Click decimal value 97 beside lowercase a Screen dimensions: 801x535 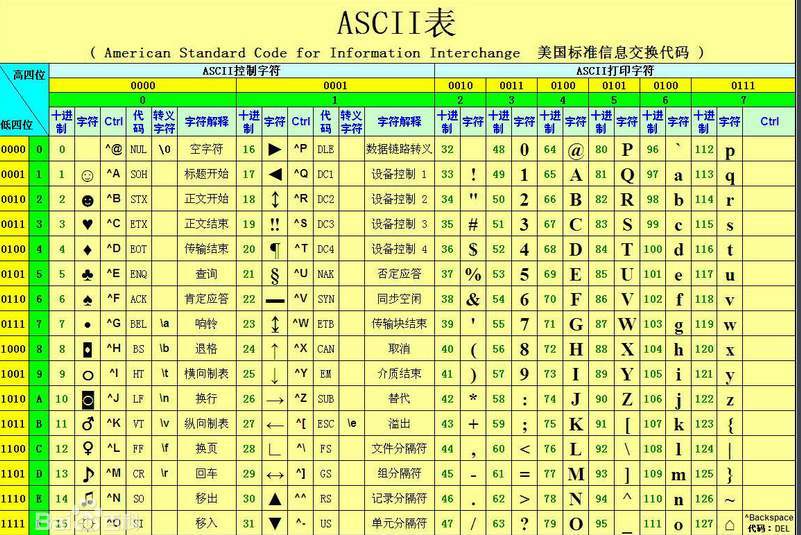(652, 174)
